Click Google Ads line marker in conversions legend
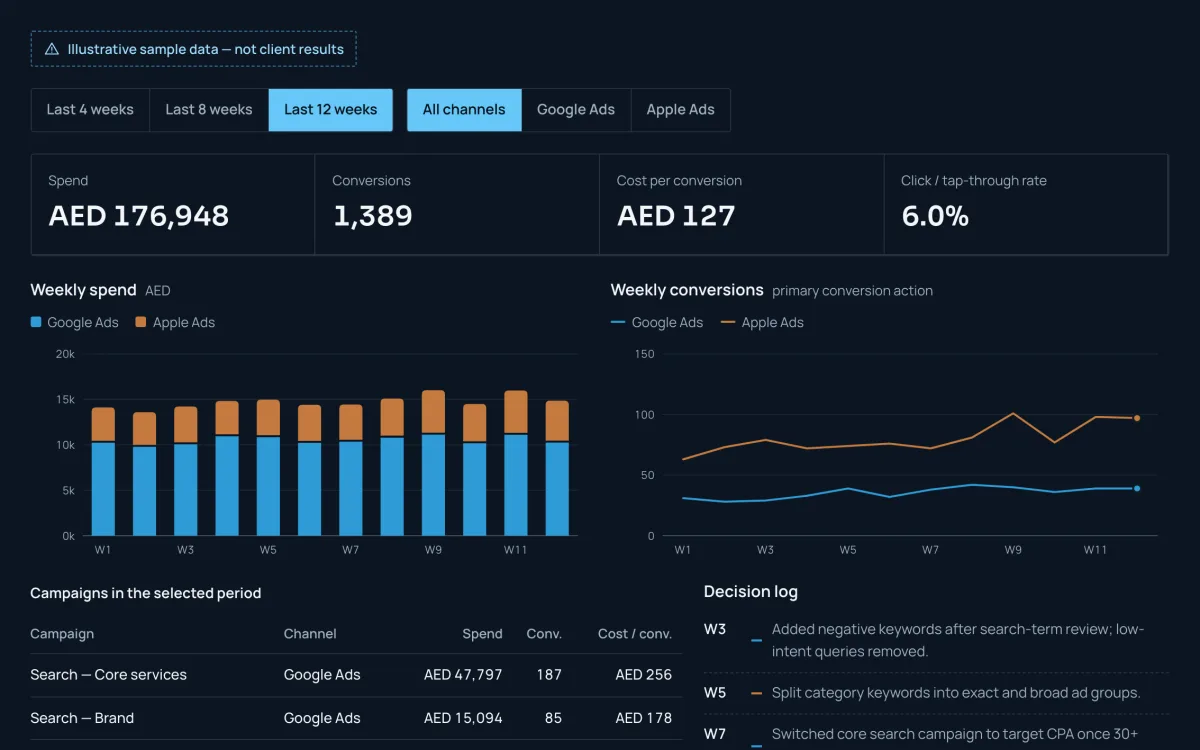The width and height of the screenshot is (1200, 750). point(618,322)
